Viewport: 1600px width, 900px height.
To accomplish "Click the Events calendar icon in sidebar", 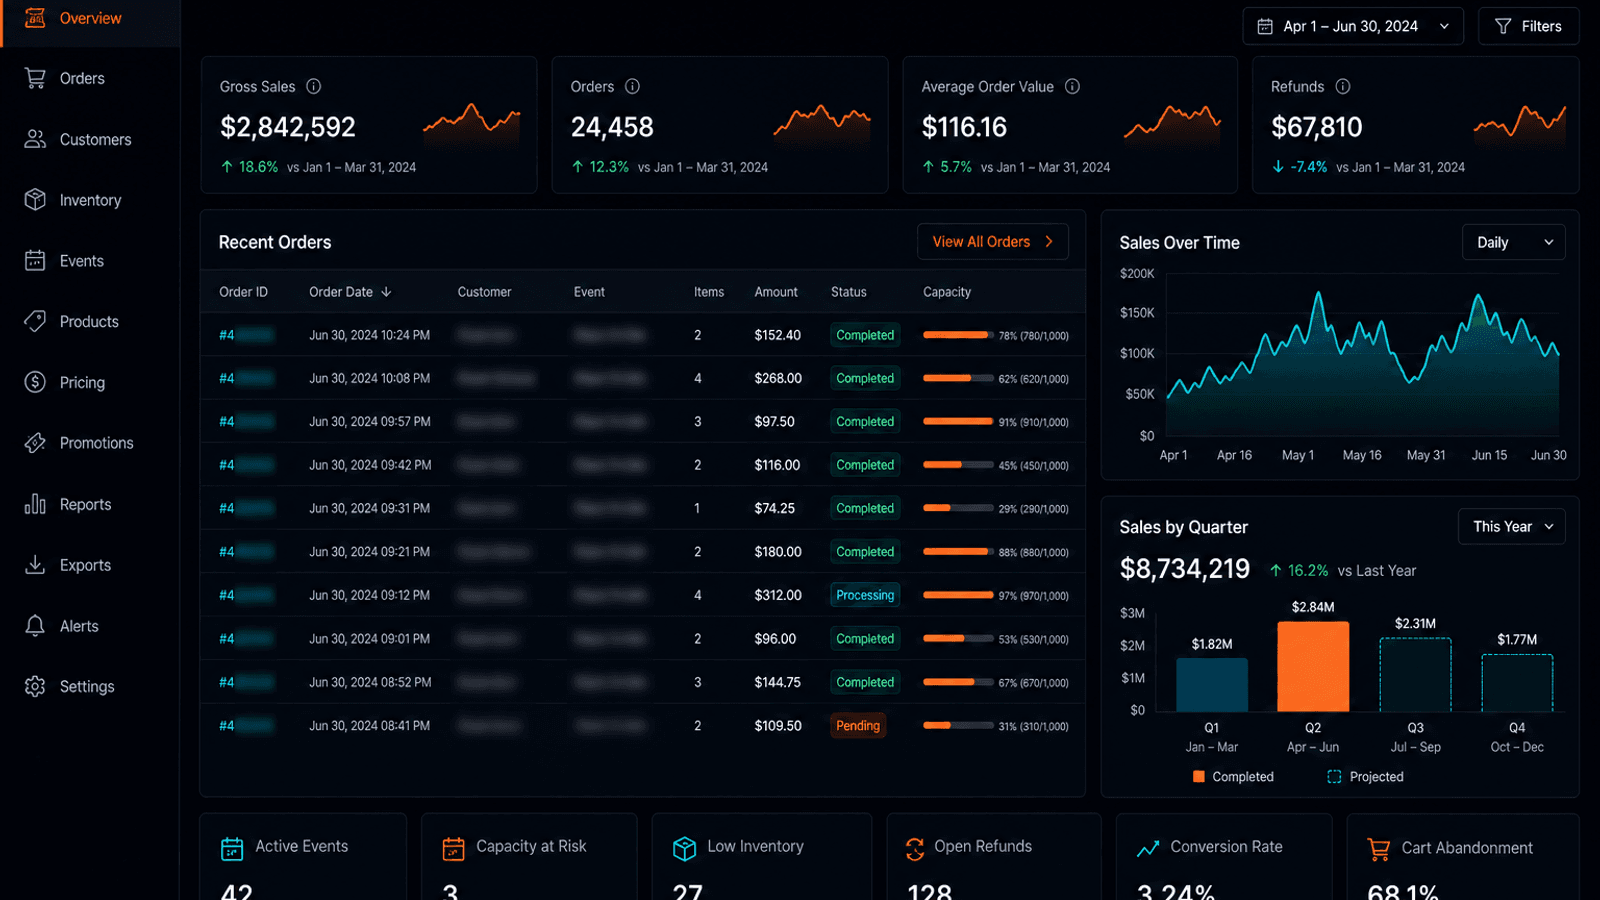I will point(35,261).
